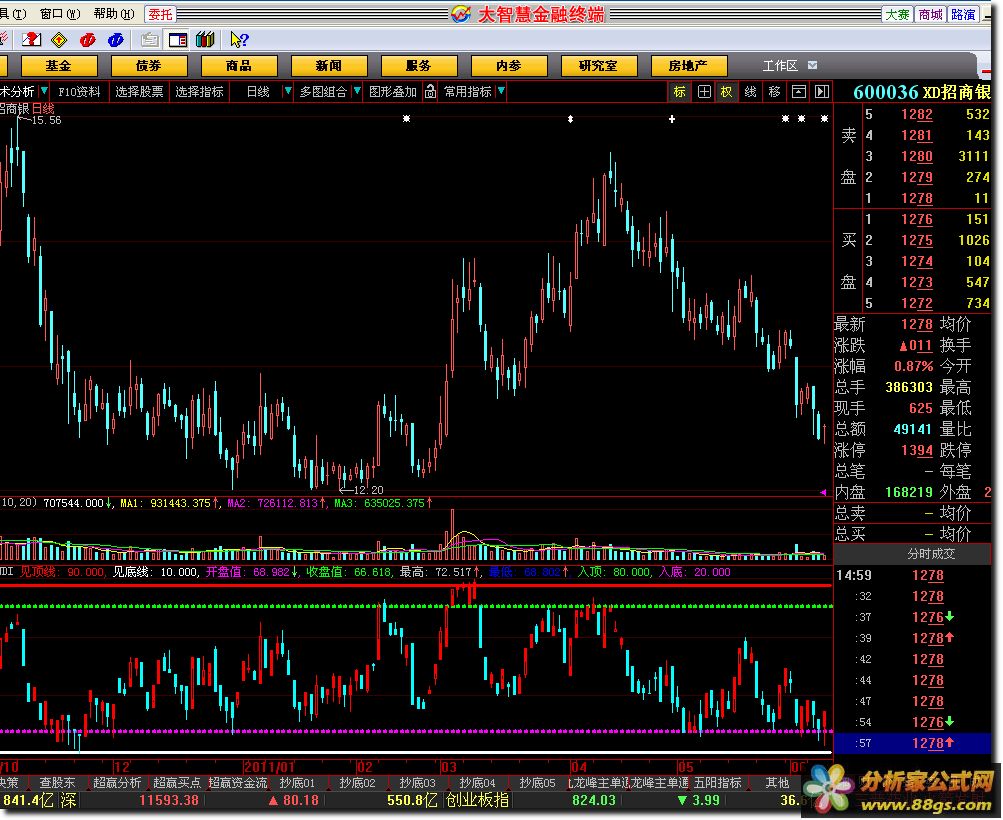Click the highlighted :57 trade row
Viewport: 1003px width, 820px height.
913,743
